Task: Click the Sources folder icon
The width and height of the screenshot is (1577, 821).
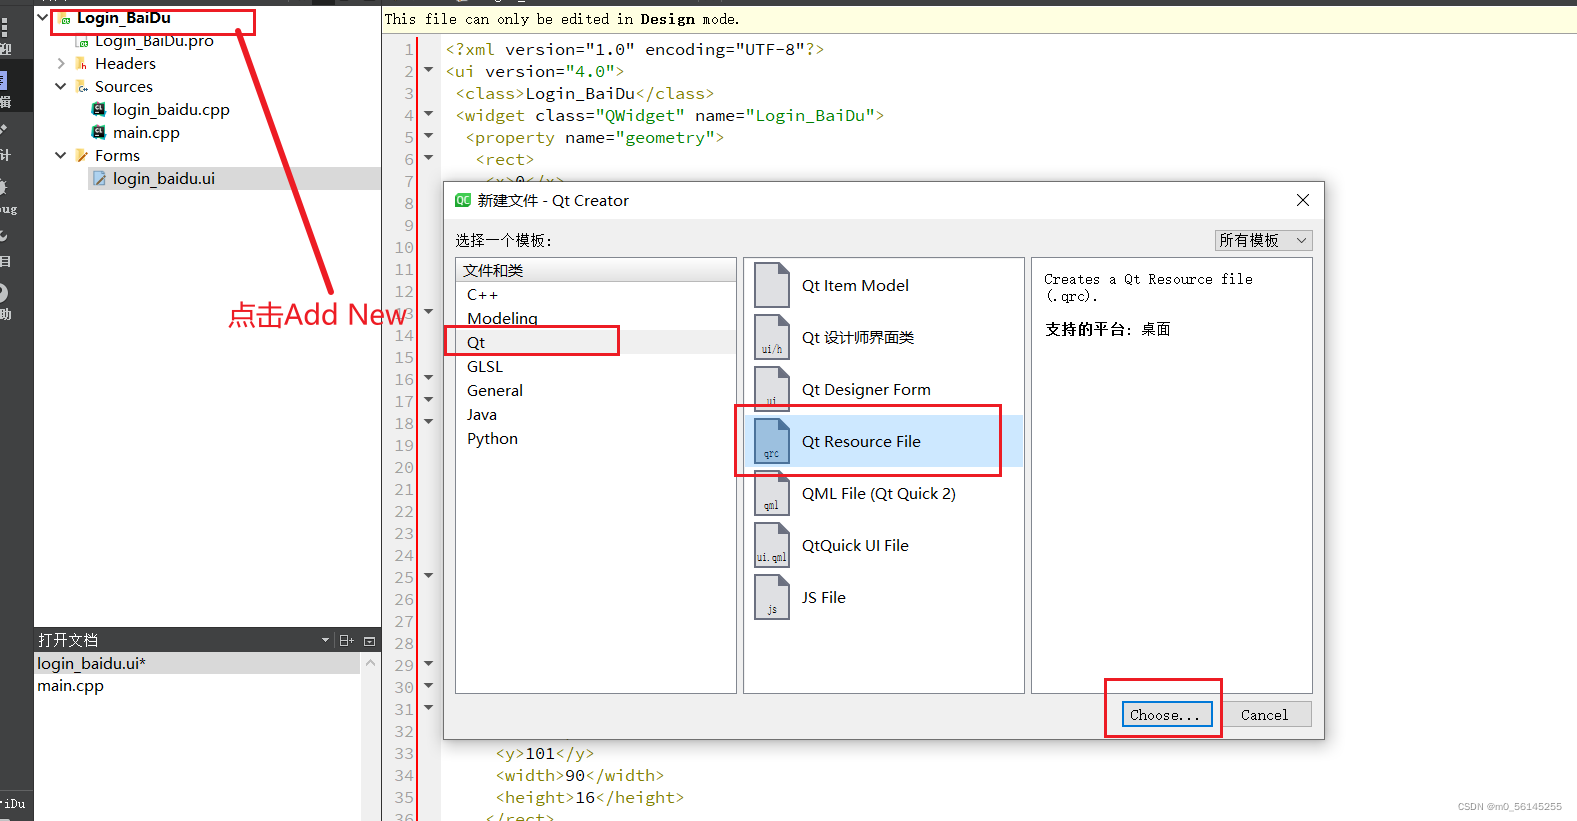Action: click(82, 87)
